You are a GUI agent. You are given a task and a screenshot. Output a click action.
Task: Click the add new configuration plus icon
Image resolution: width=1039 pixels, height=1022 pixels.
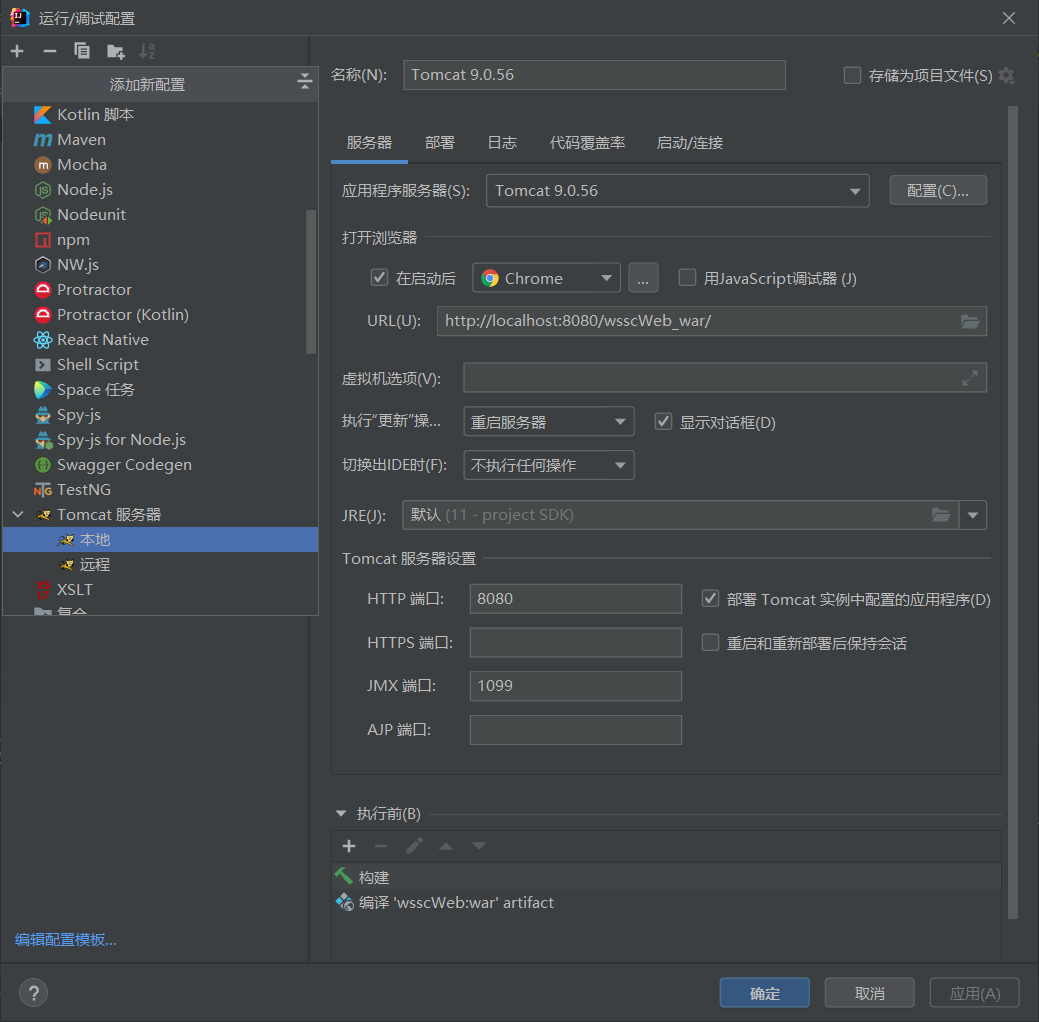pos(17,51)
